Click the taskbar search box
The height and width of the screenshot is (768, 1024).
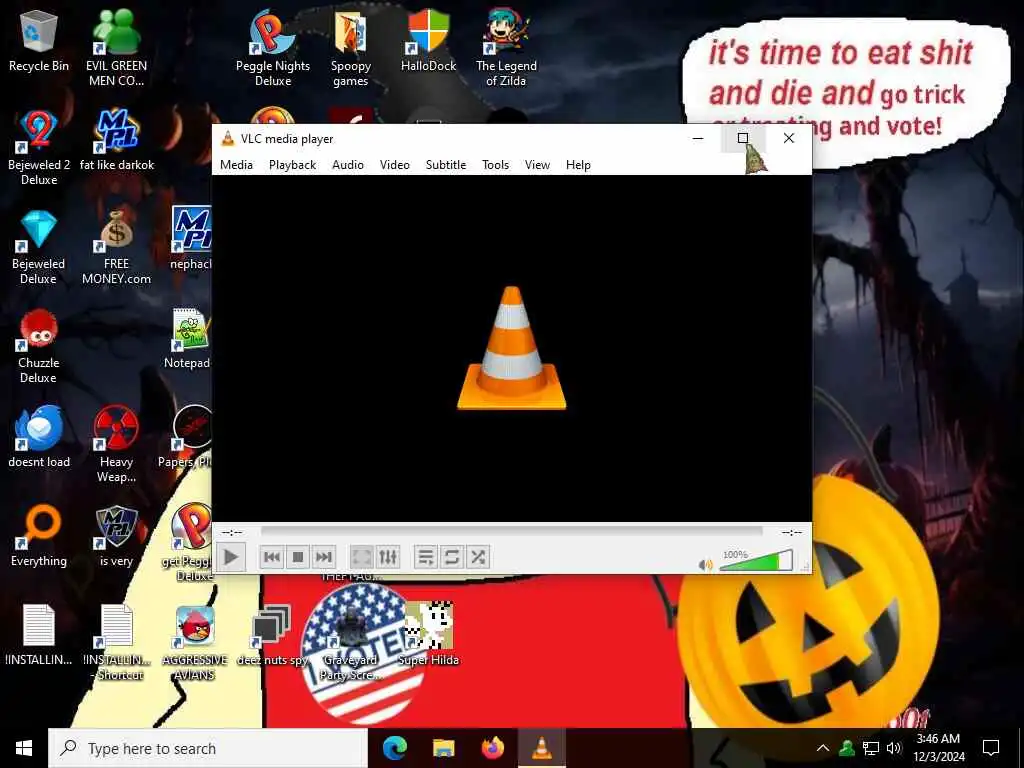click(x=208, y=748)
